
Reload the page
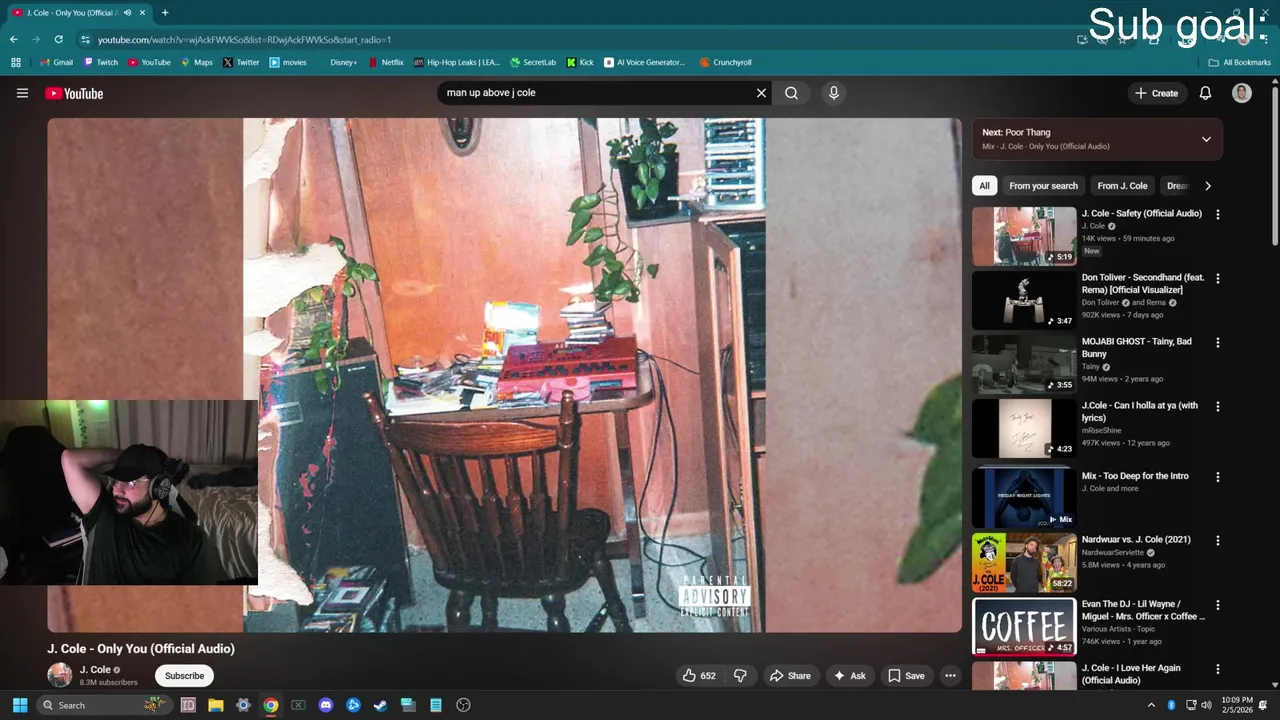pyautogui.click(x=59, y=39)
